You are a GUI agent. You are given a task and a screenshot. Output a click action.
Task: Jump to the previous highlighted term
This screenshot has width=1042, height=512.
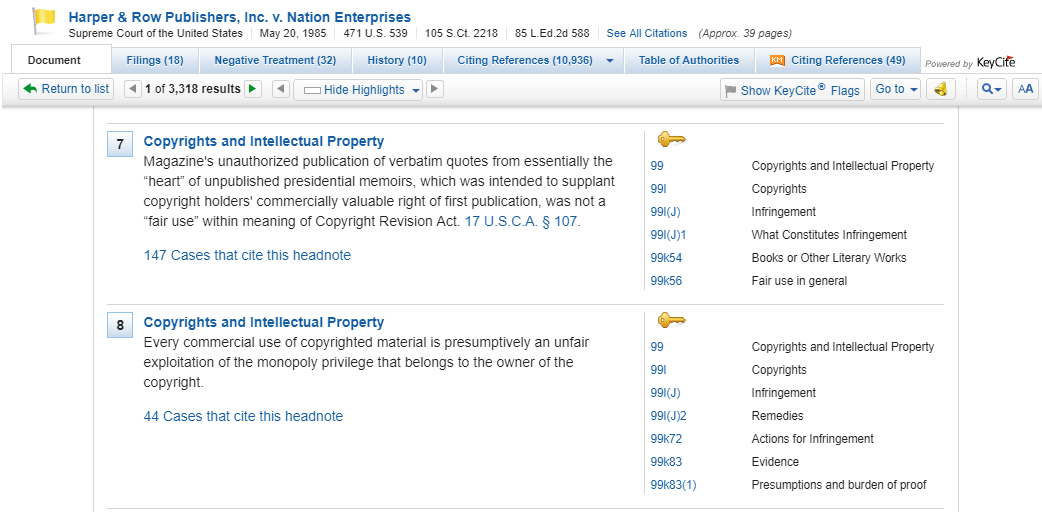282,89
